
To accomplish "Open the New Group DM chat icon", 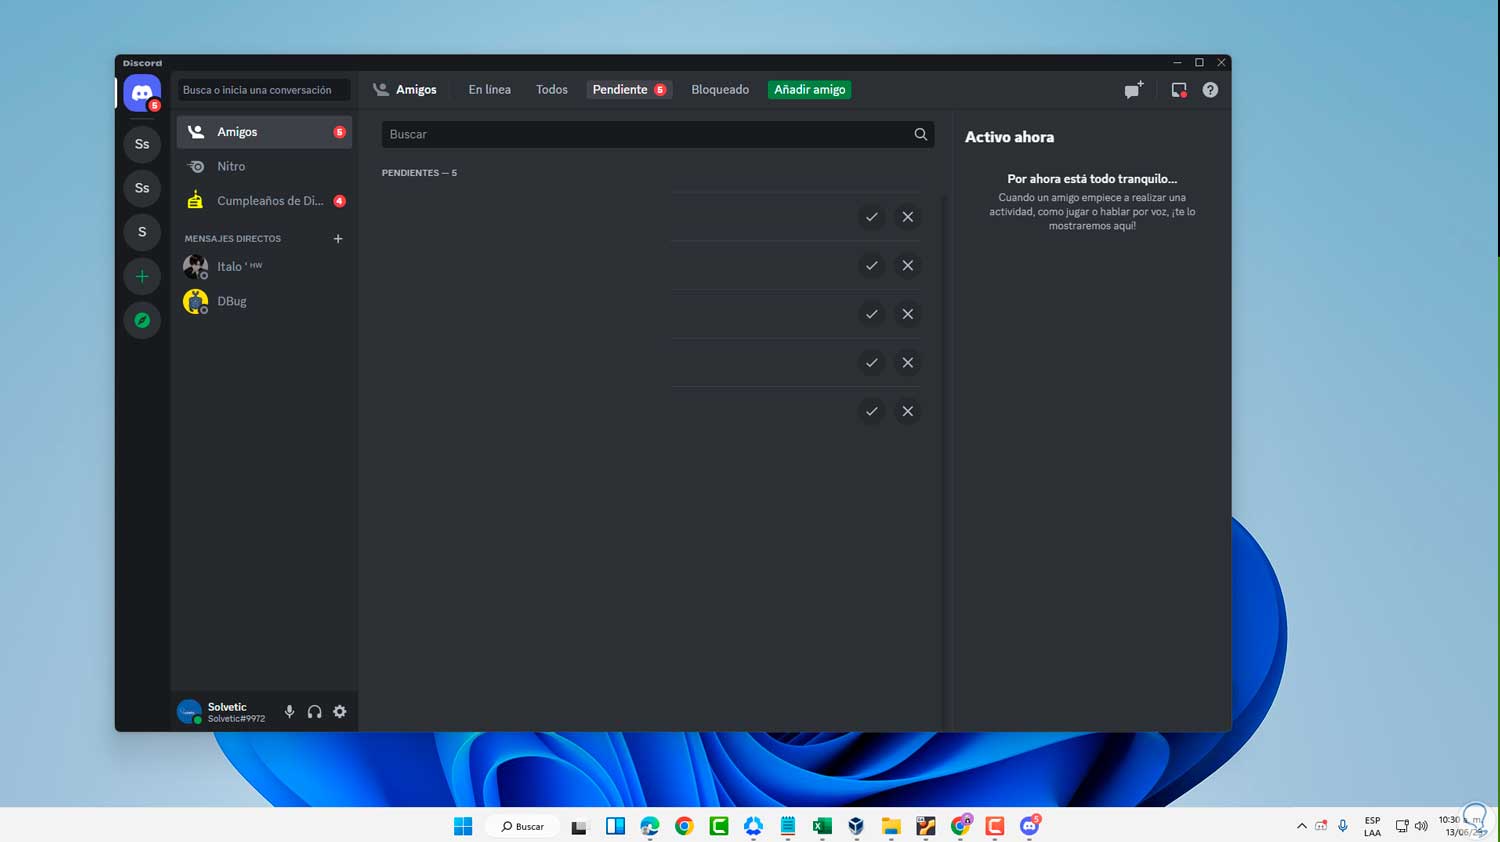I will (1133, 90).
